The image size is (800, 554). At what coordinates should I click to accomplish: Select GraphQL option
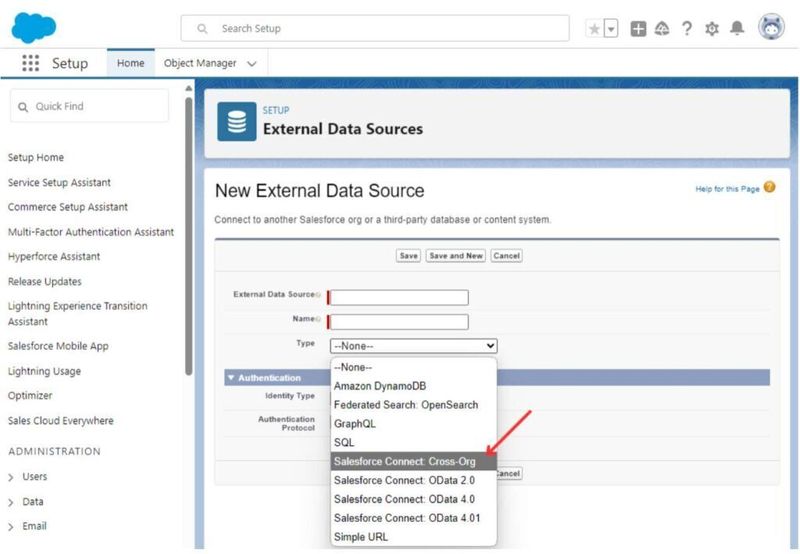[413, 424]
